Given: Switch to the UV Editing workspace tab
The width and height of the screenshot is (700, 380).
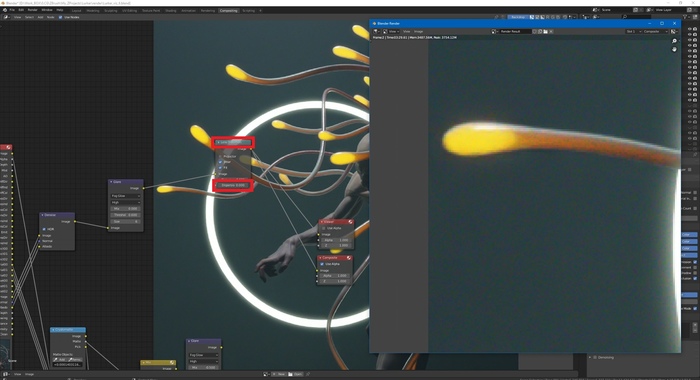Looking at the screenshot, I should coord(129,10).
